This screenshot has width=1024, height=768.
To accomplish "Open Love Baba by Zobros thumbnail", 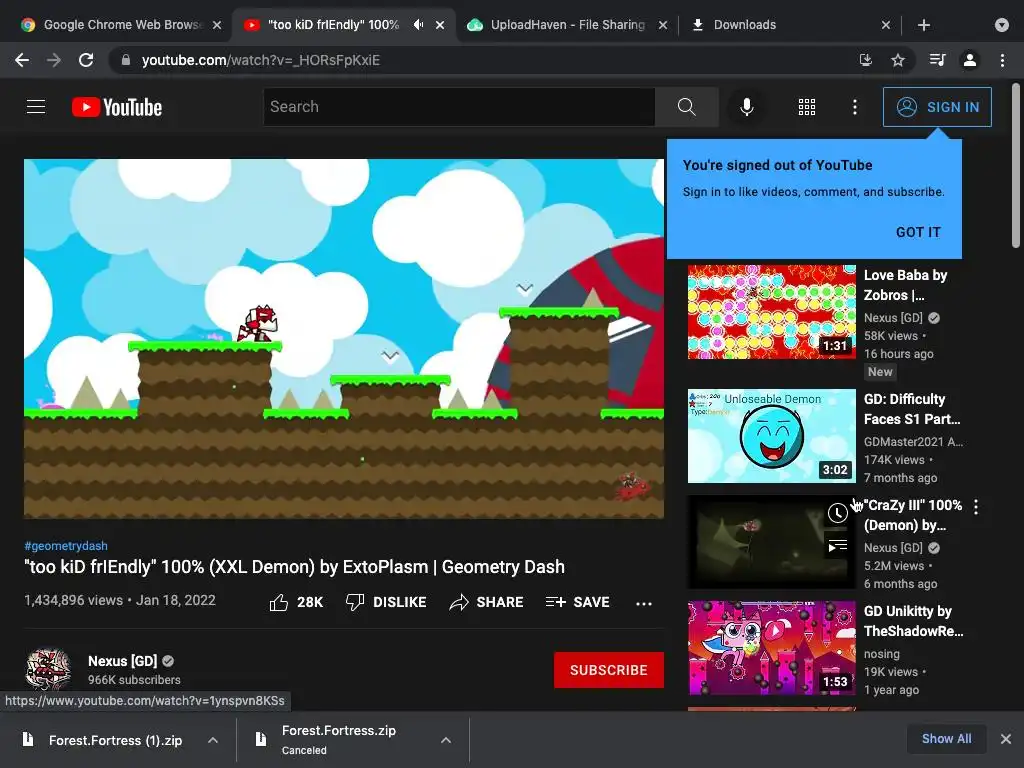I will [771, 312].
